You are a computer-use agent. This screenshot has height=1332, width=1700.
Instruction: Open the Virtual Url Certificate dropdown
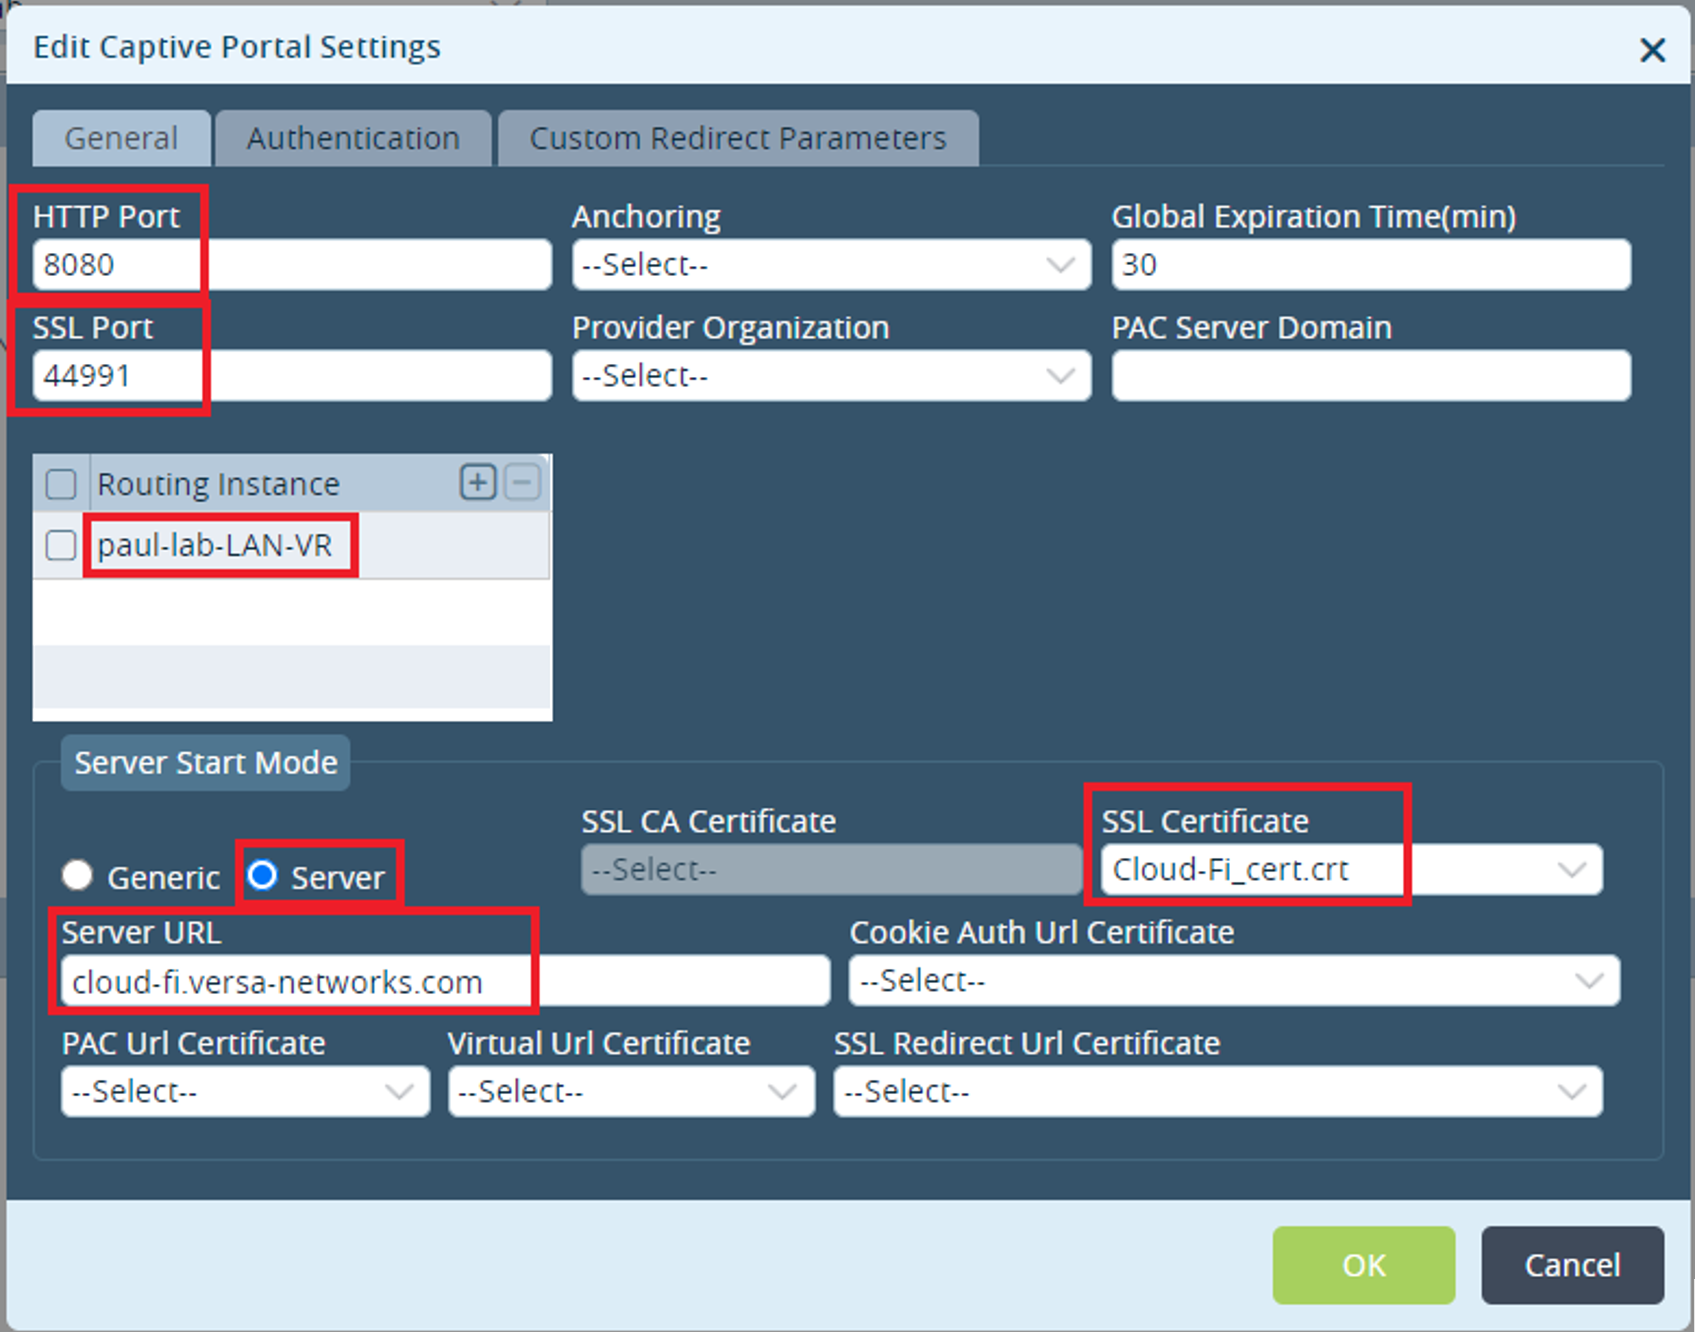coord(786,1091)
